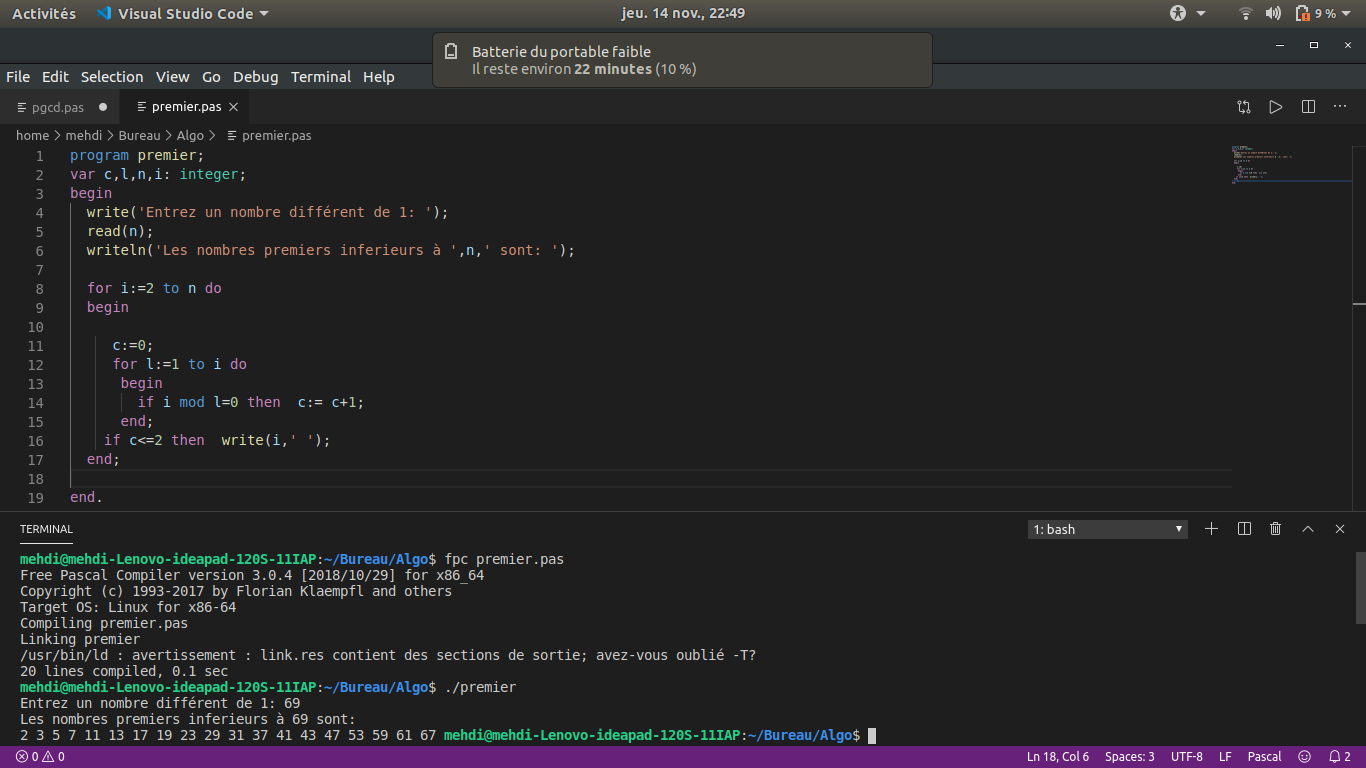Click 'fpc premier.pas' terminal command
This screenshot has width=1366, height=768.
point(504,559)
